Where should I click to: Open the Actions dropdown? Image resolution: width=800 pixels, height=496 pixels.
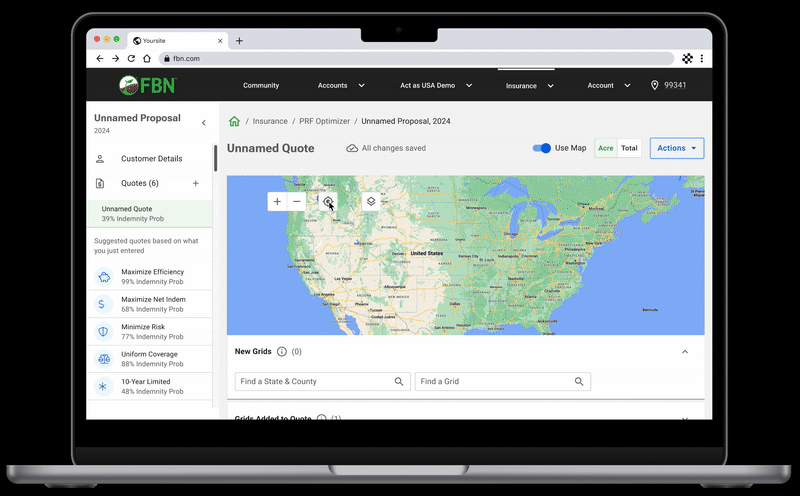tap(677, 148)
